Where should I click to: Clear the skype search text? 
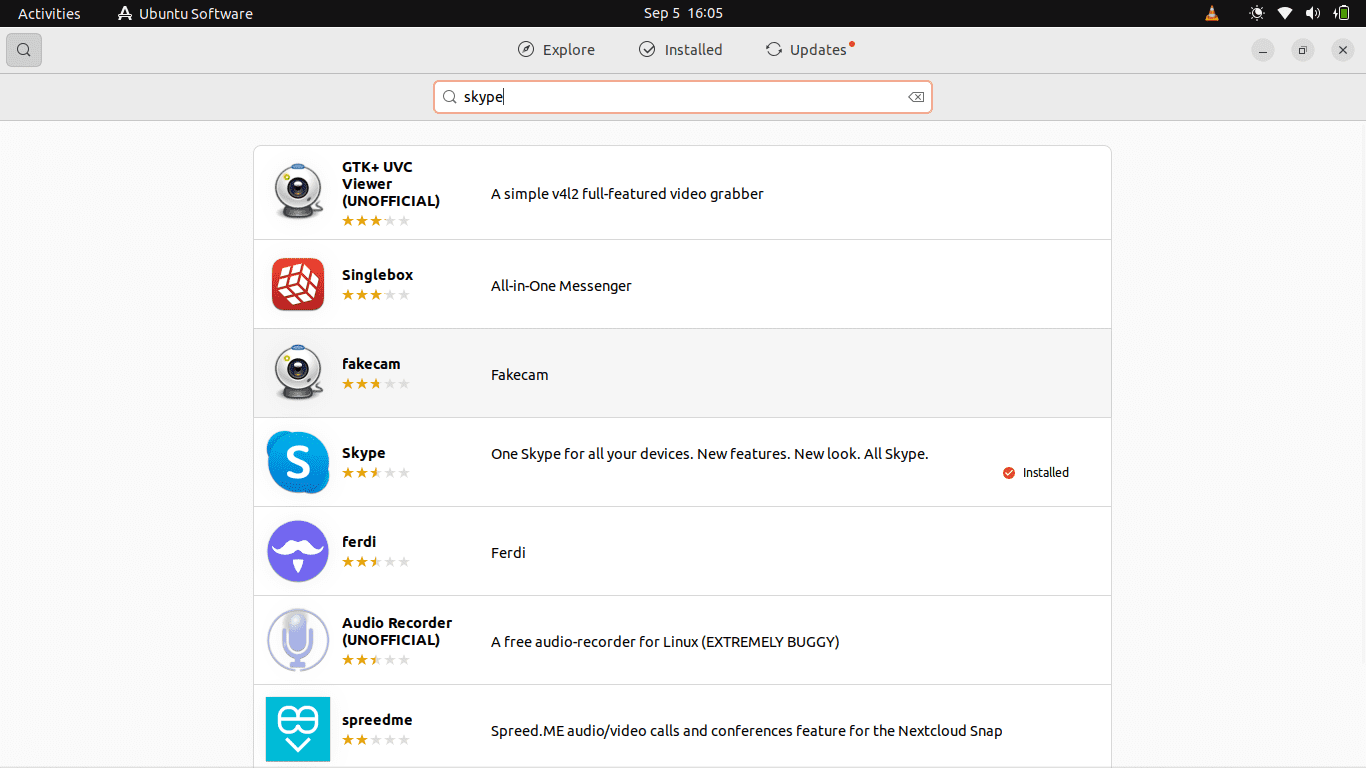pyautogui.click(x=915, y=97)
